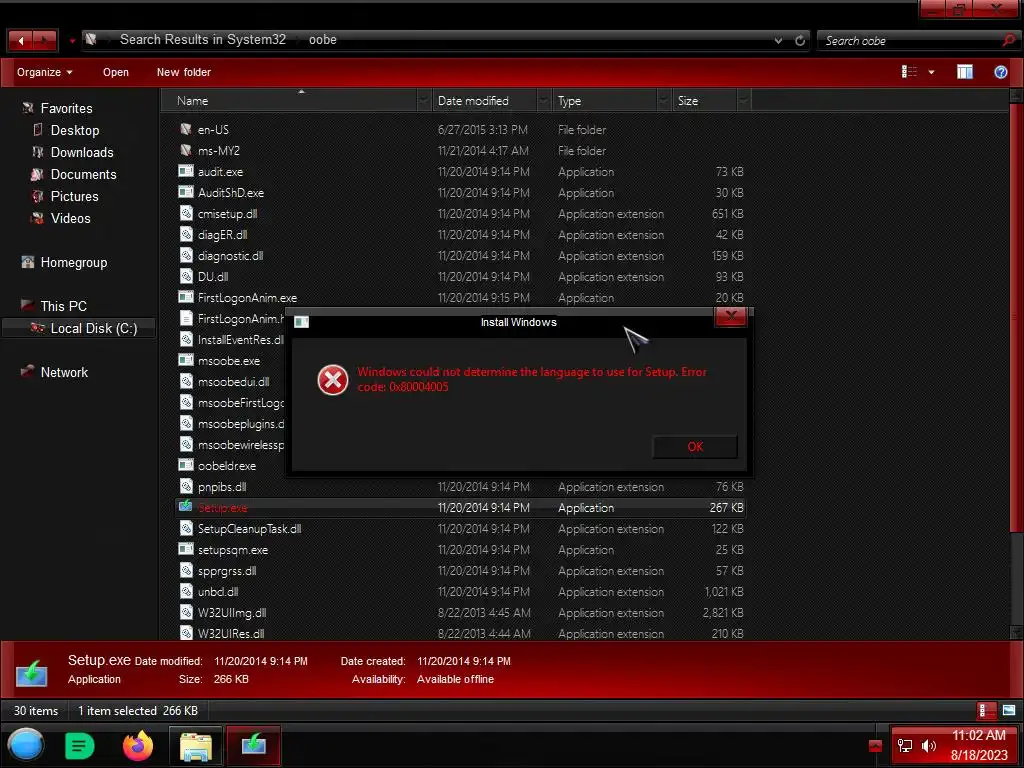
Task: Open Documents in the navigation pane
Action: (x=83, y=174)
